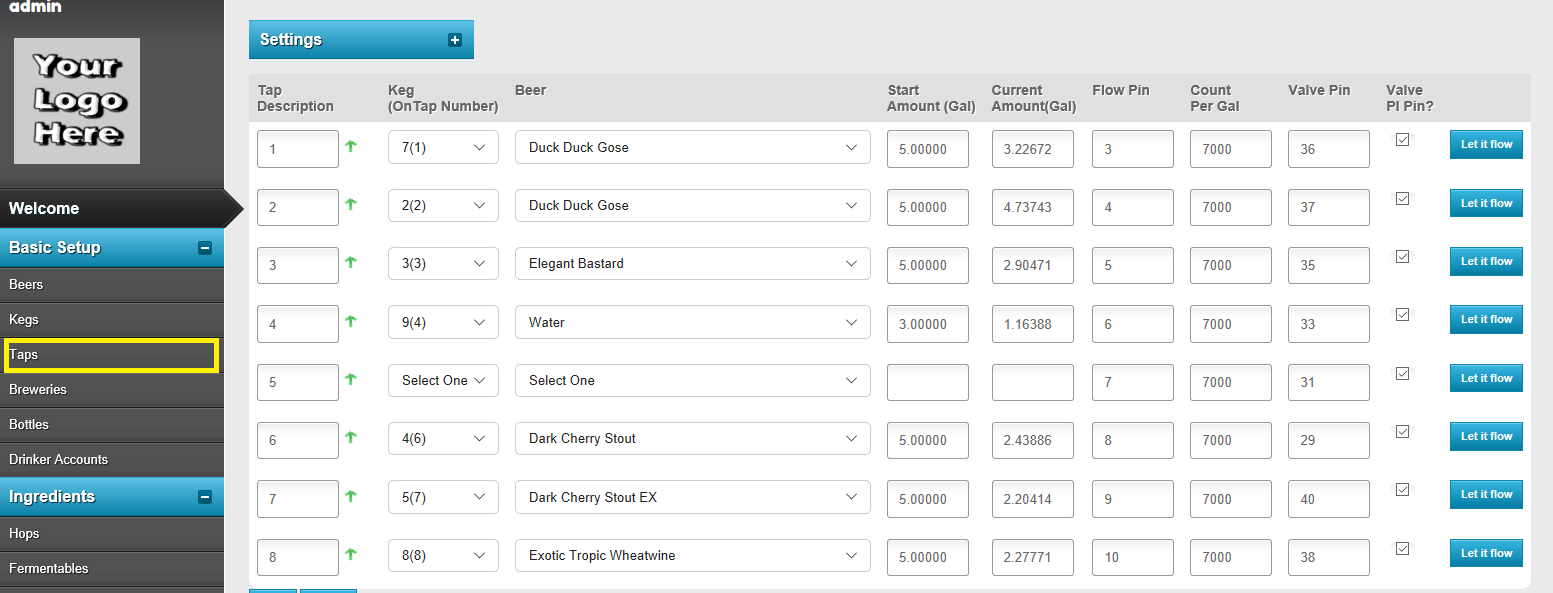
Task: Click the green up arrow for tap 5
Action: 350,379
